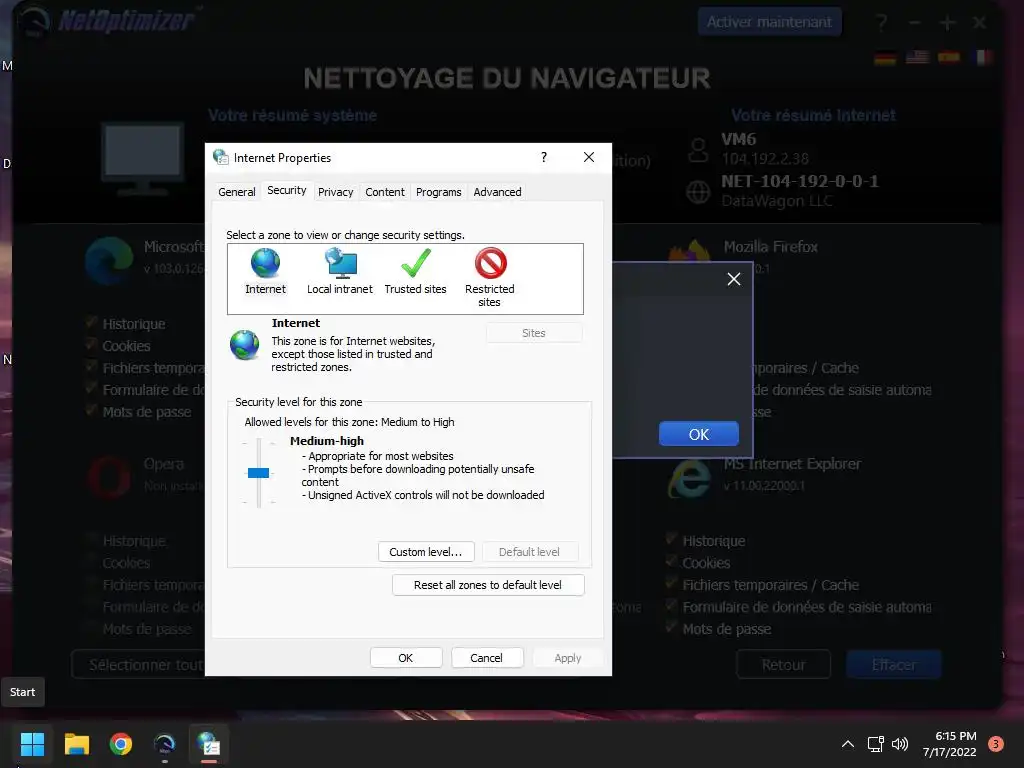
Task: Open the Advanced tab
Action: tap(497, 192)
